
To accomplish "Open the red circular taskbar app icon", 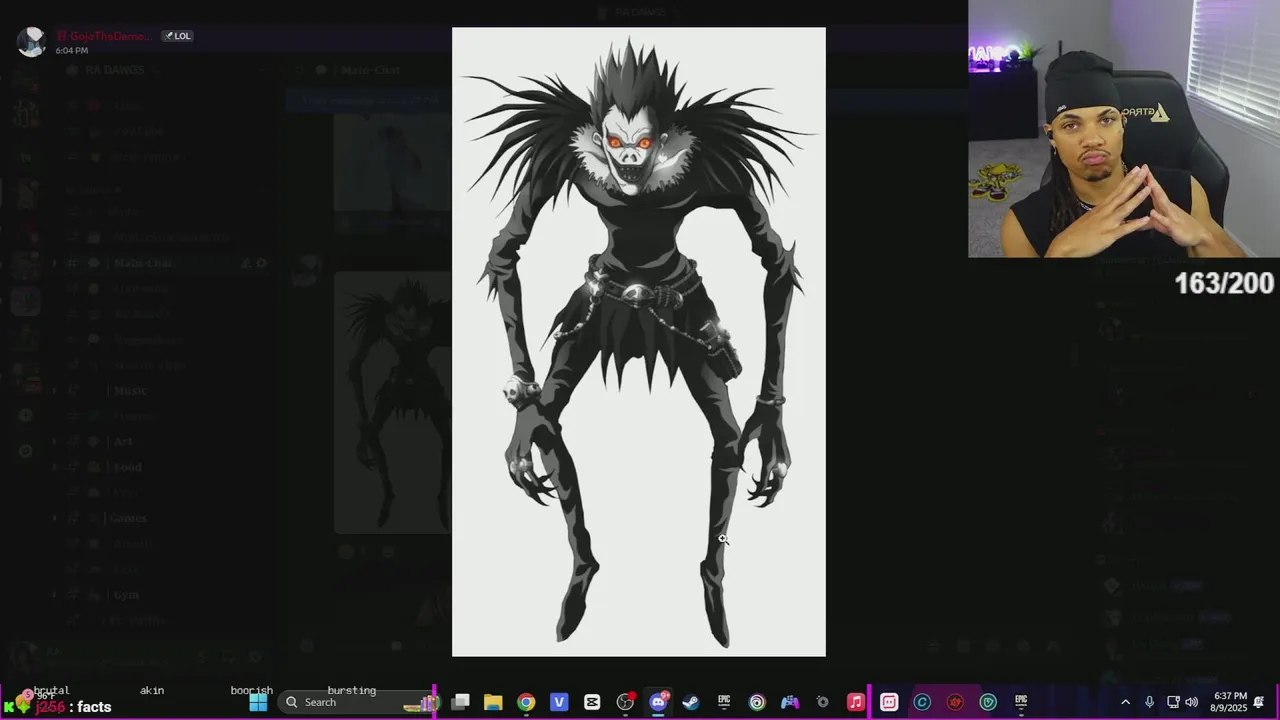I will [955, 702].
